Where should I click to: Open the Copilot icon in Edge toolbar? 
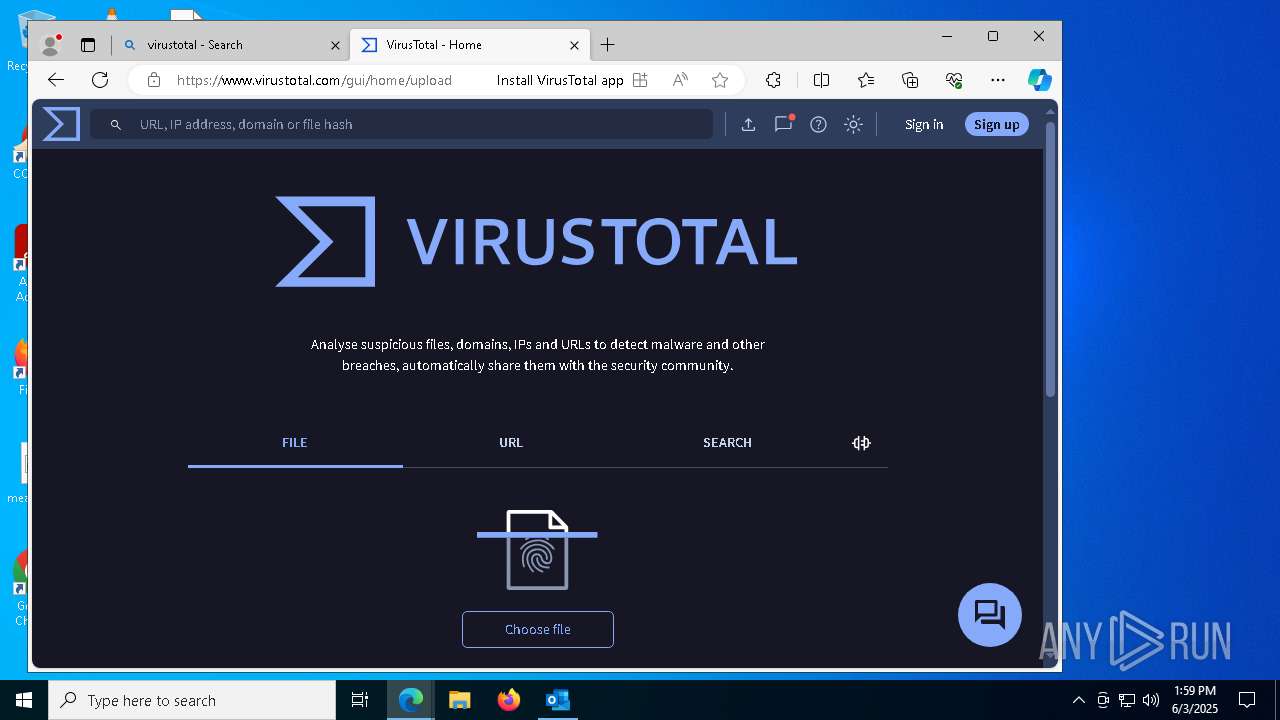click(1040, 80)
